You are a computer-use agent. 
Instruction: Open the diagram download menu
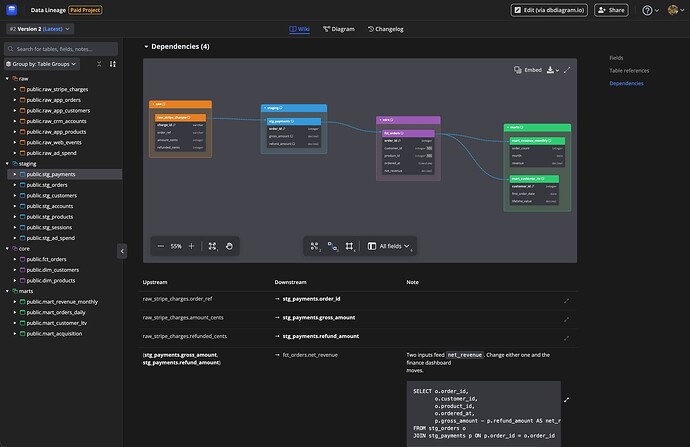552,70
